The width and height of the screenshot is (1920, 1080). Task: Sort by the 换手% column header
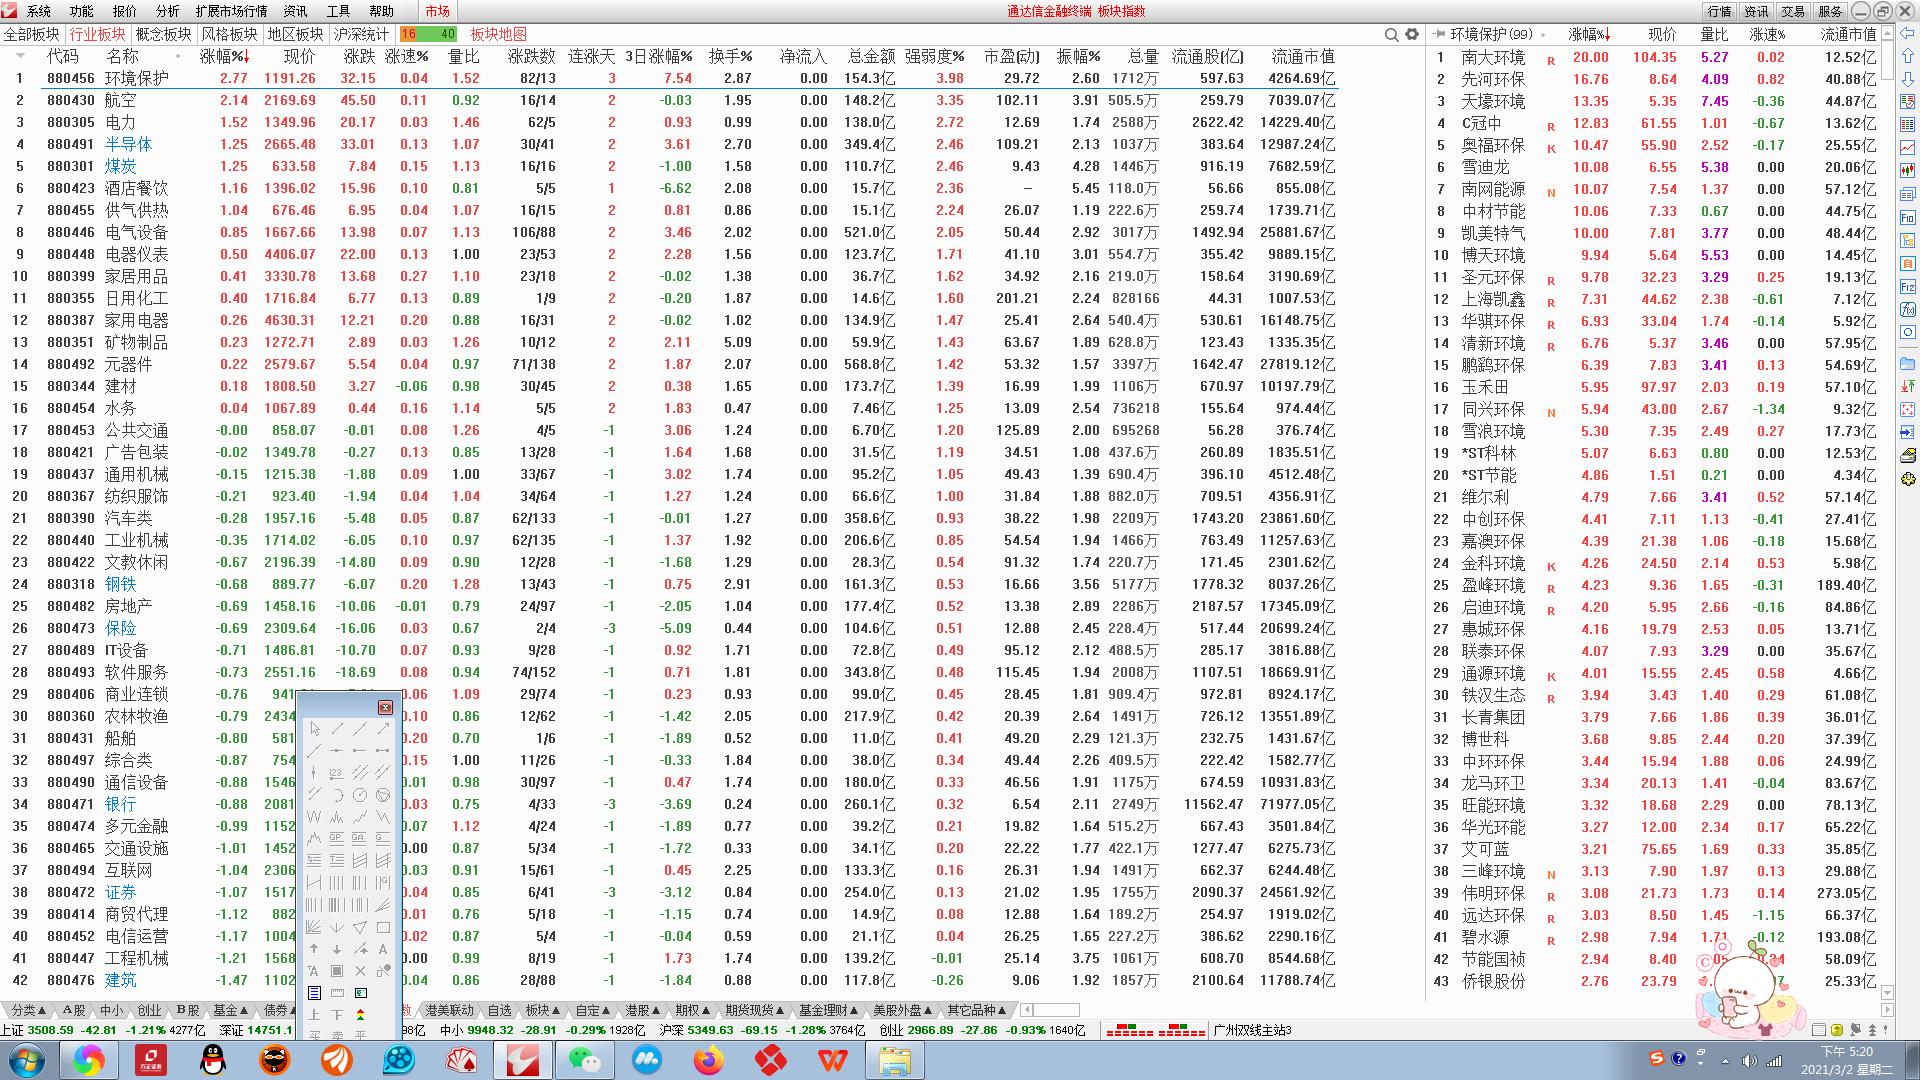coord(730,56)
